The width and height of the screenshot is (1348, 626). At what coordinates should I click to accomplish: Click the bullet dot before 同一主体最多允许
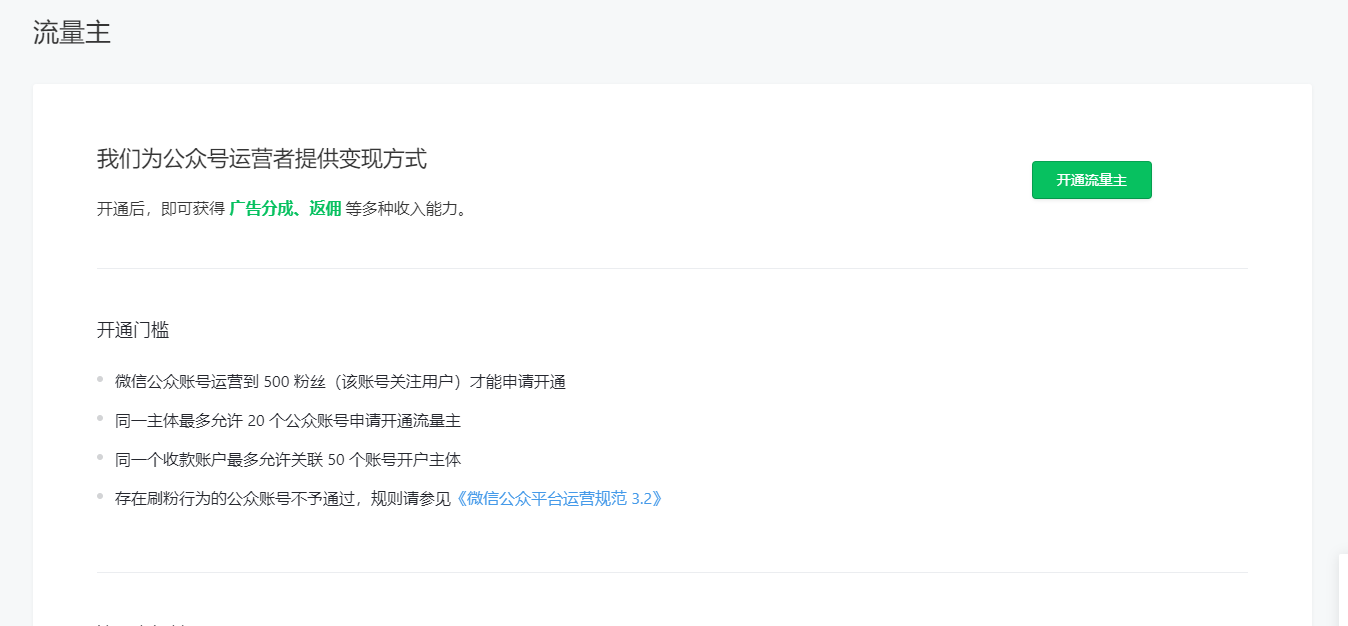[x=100, y=418]
